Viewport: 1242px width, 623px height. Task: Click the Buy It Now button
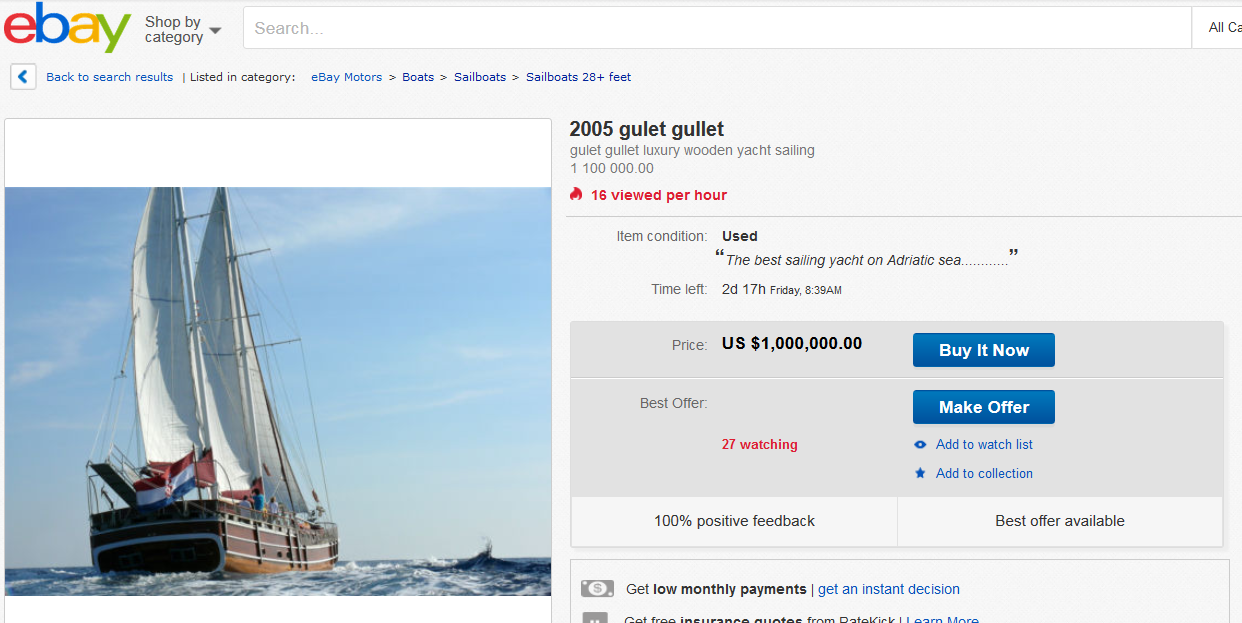[984, 350]
